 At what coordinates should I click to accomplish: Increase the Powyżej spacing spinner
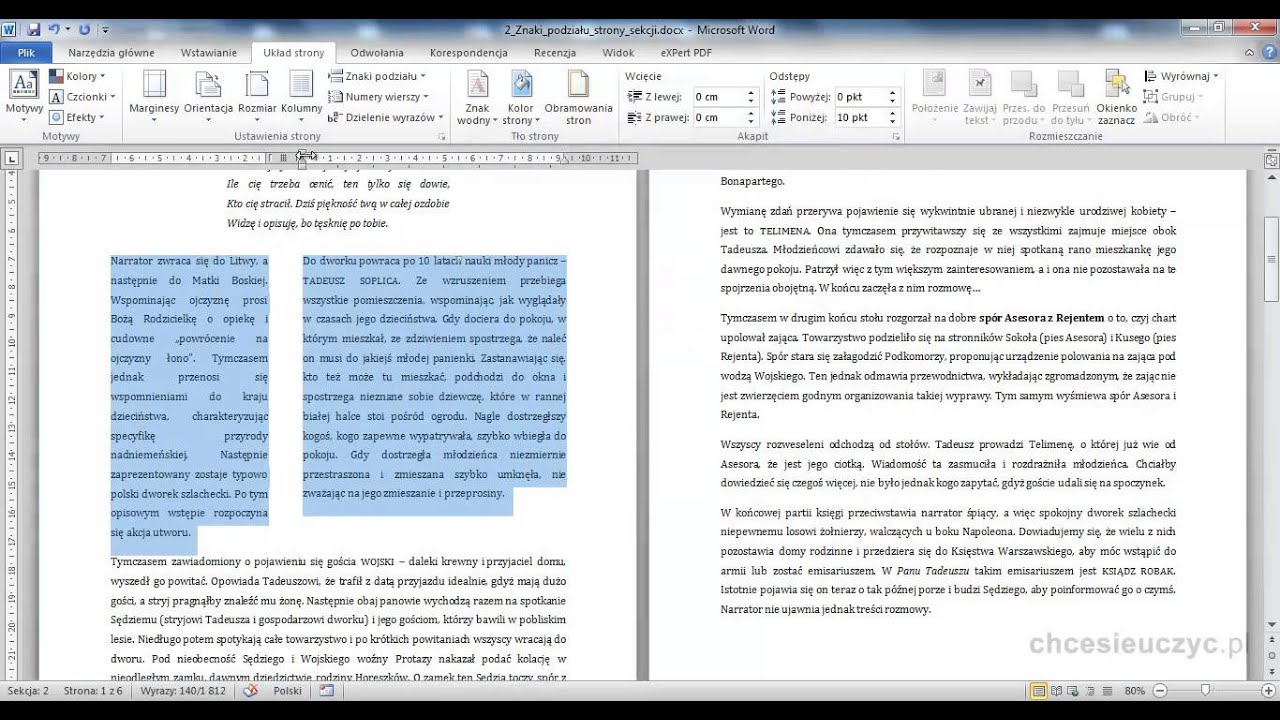click(x=892, y=93)
